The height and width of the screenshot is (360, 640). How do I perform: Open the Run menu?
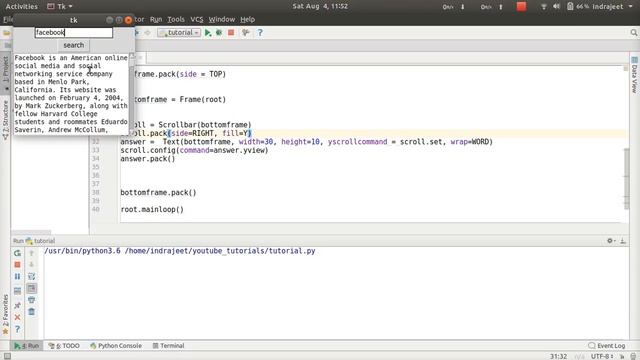click(x=156, y=20)
